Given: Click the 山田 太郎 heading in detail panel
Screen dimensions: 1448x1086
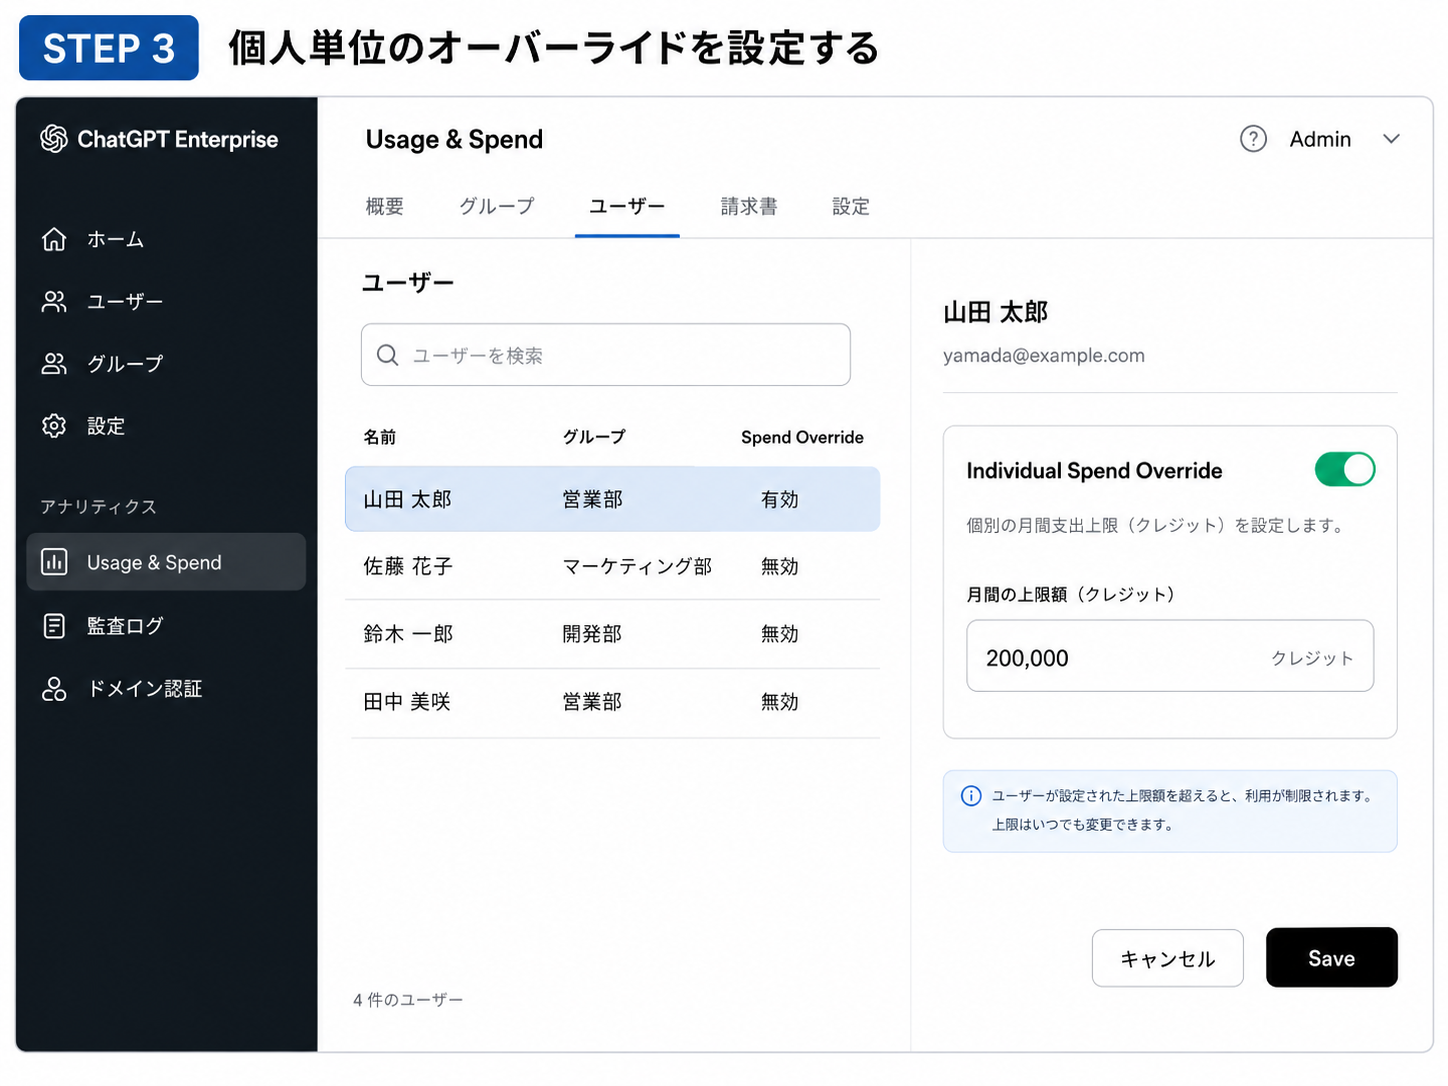Looking at the screenshot, I should coord(995,312).
